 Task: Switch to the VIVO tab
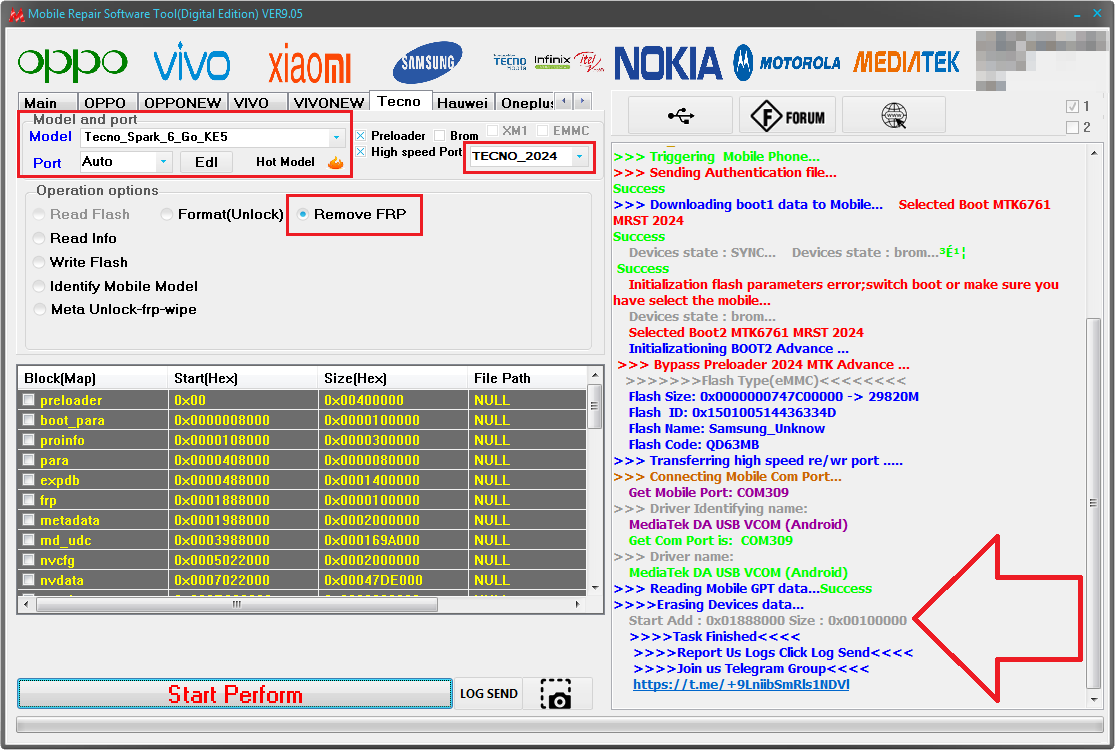pyautogui.click(x=257, y=102)
